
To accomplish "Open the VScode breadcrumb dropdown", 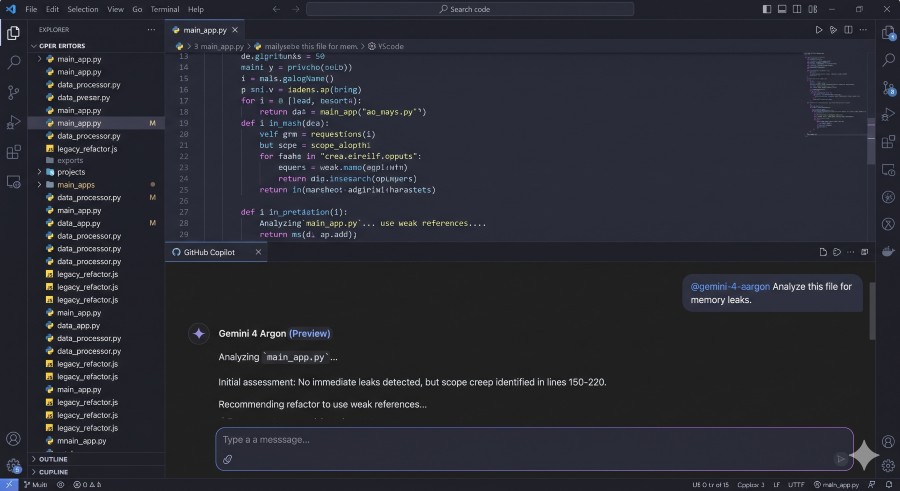I will 386,47.
